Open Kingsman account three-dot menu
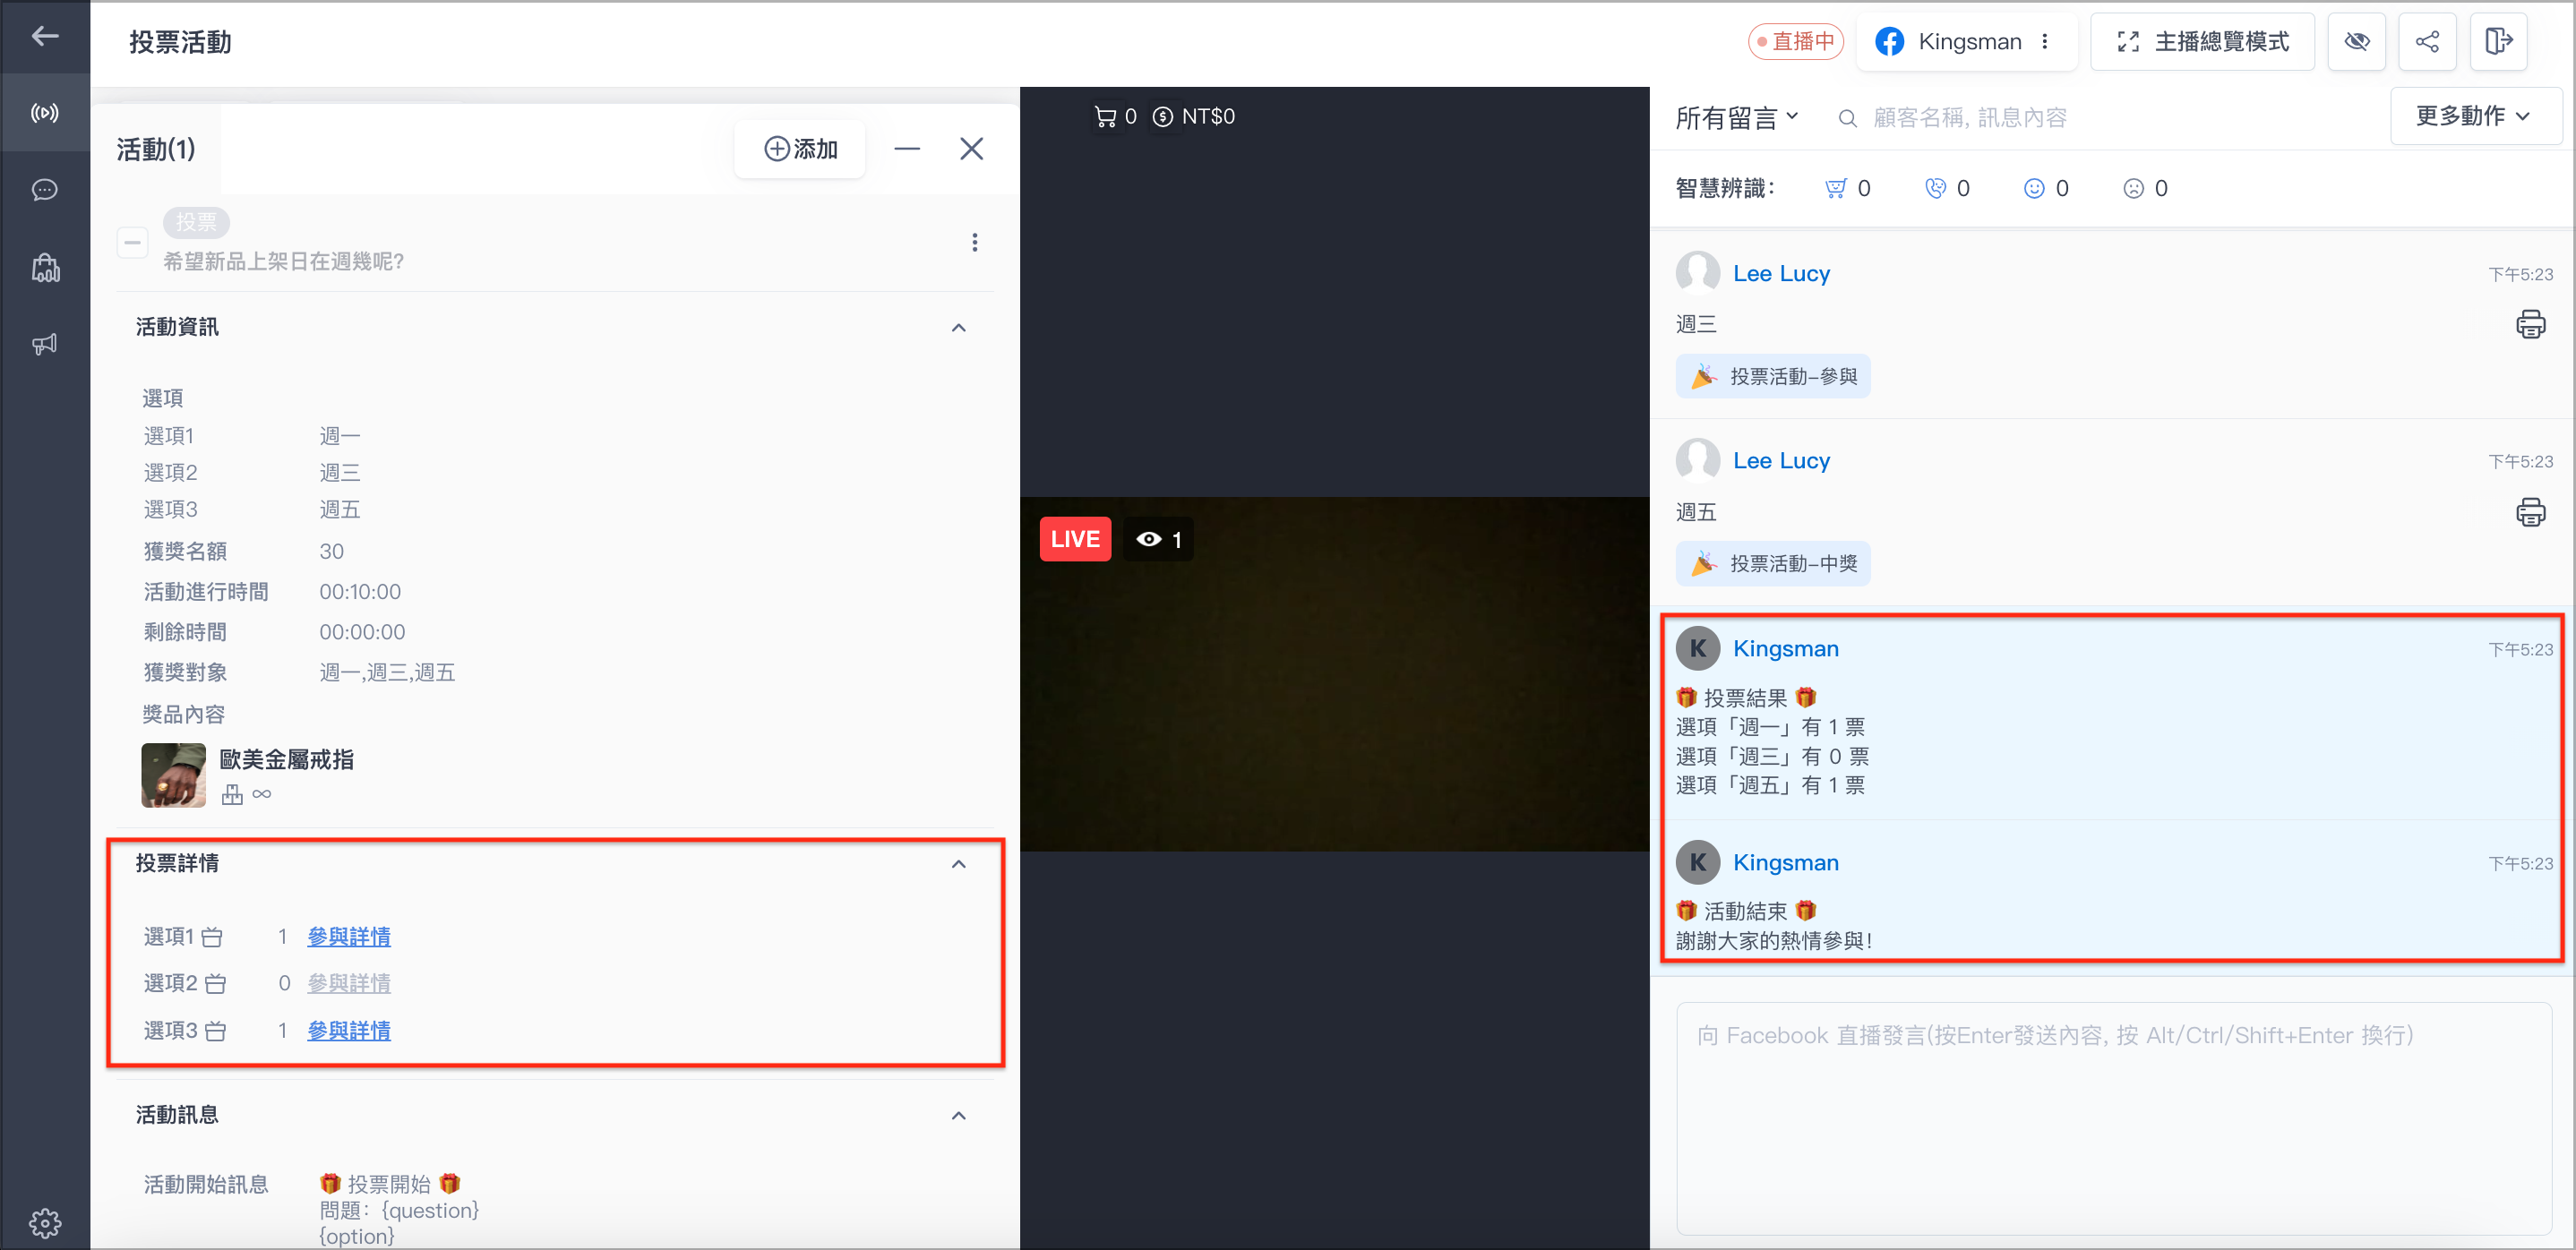The width and height of the screenshot is (2576, 1250). coord(2045,42)
